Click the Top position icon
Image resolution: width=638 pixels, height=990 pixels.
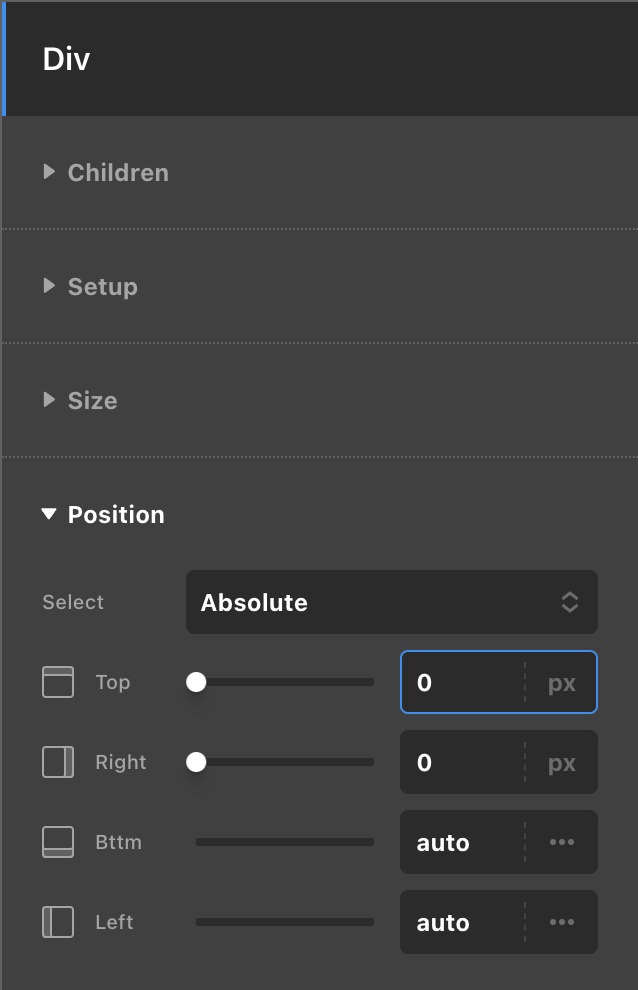click(57, 682)
